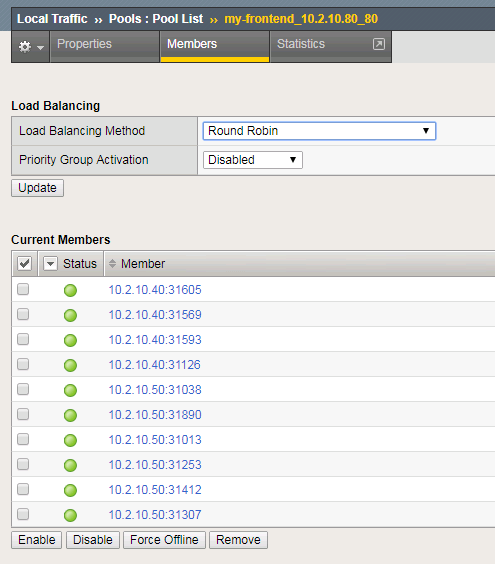Viewport: 495px width, 564px height.
Task: Open member link 10.2.10.50:31013
Action: [155, 440]
